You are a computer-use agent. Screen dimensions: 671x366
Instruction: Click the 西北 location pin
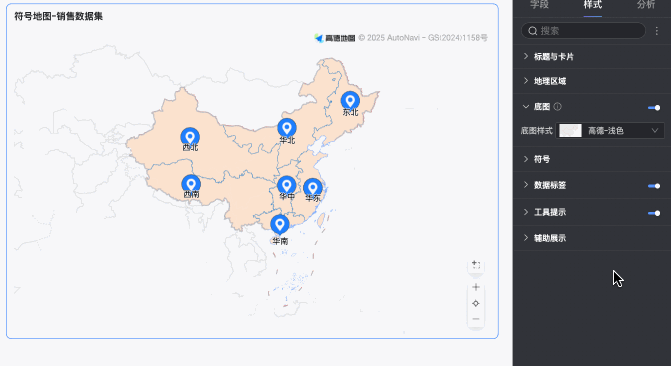[x=190, y=137]
